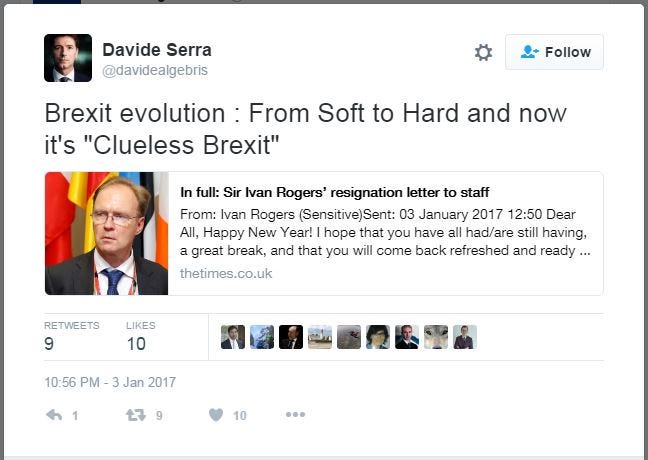Click the last liker avatar in the row
The image size is (648, 460).
point(464,337)
